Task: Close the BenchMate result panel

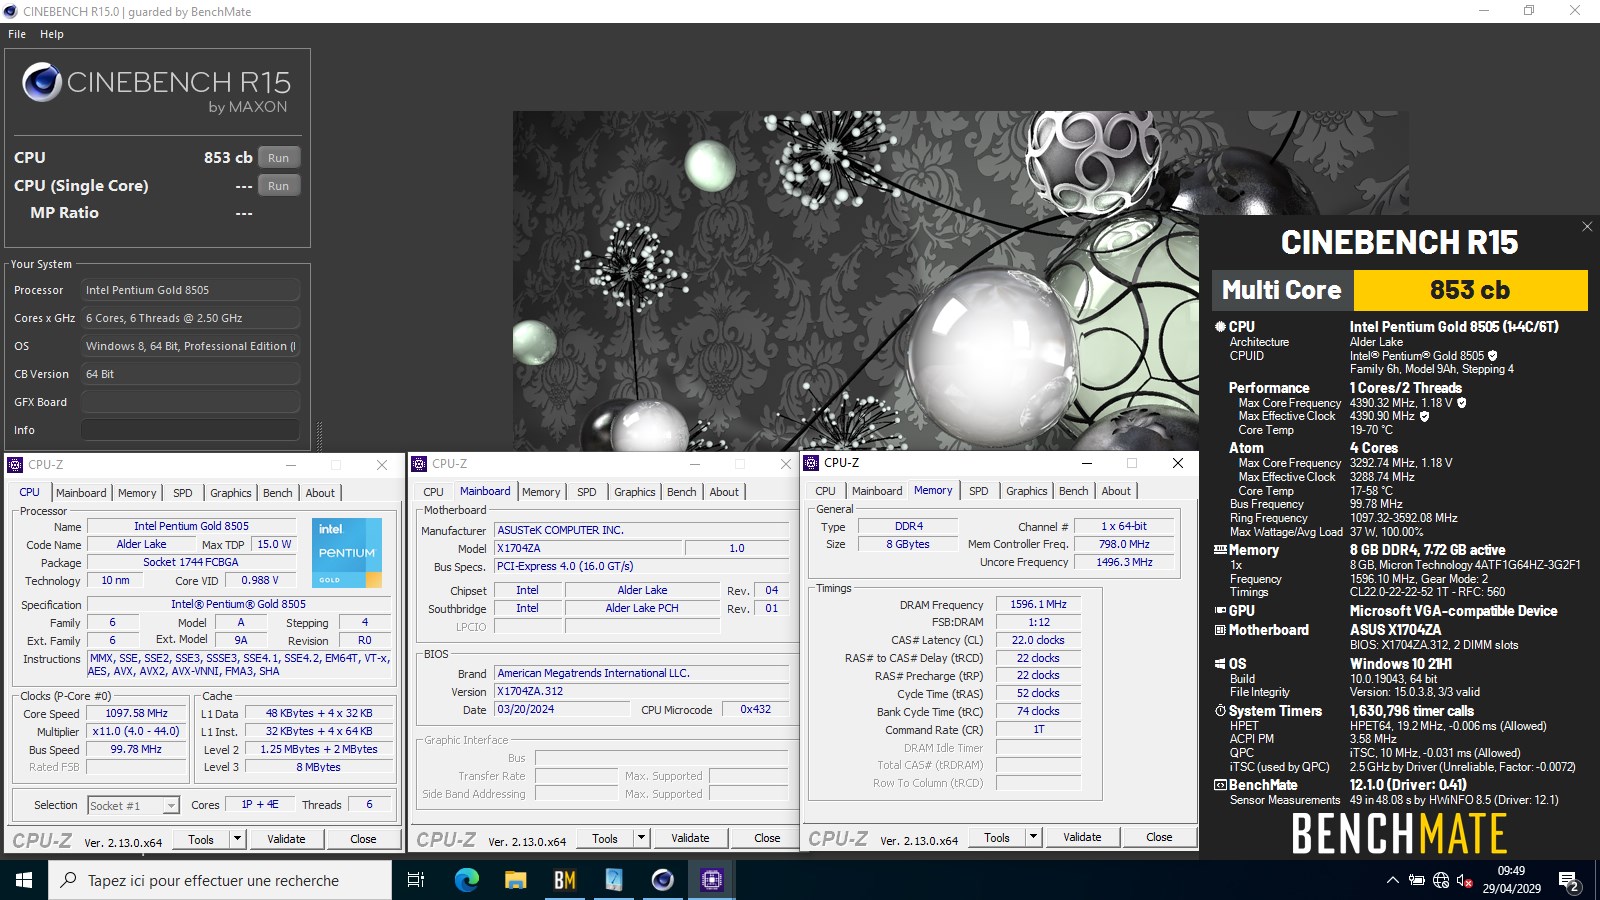Action: click(x=1587, y=227)
